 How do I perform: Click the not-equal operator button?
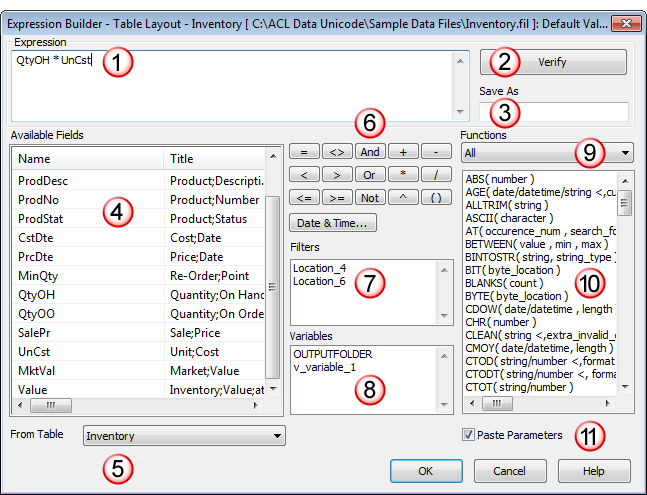(336, 152)
